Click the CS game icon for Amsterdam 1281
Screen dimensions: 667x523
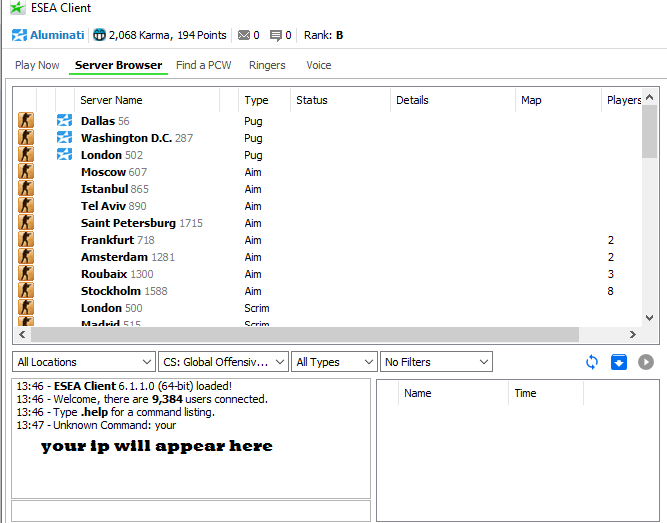click(26, 257)
